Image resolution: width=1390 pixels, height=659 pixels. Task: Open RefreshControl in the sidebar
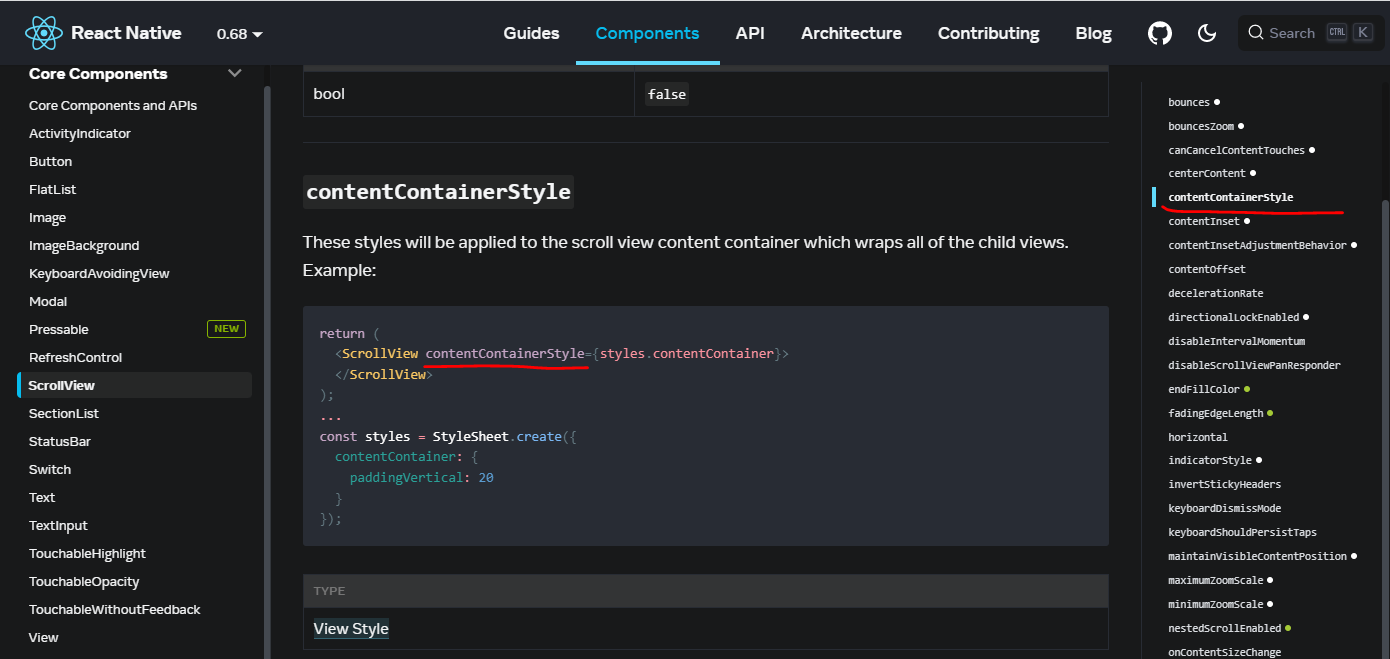pyautogui.click(x=76, y=357)
